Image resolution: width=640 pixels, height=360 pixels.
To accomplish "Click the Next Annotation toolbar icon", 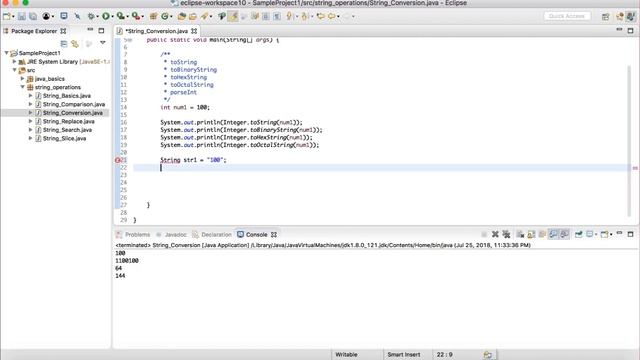I will click(289, 16).
